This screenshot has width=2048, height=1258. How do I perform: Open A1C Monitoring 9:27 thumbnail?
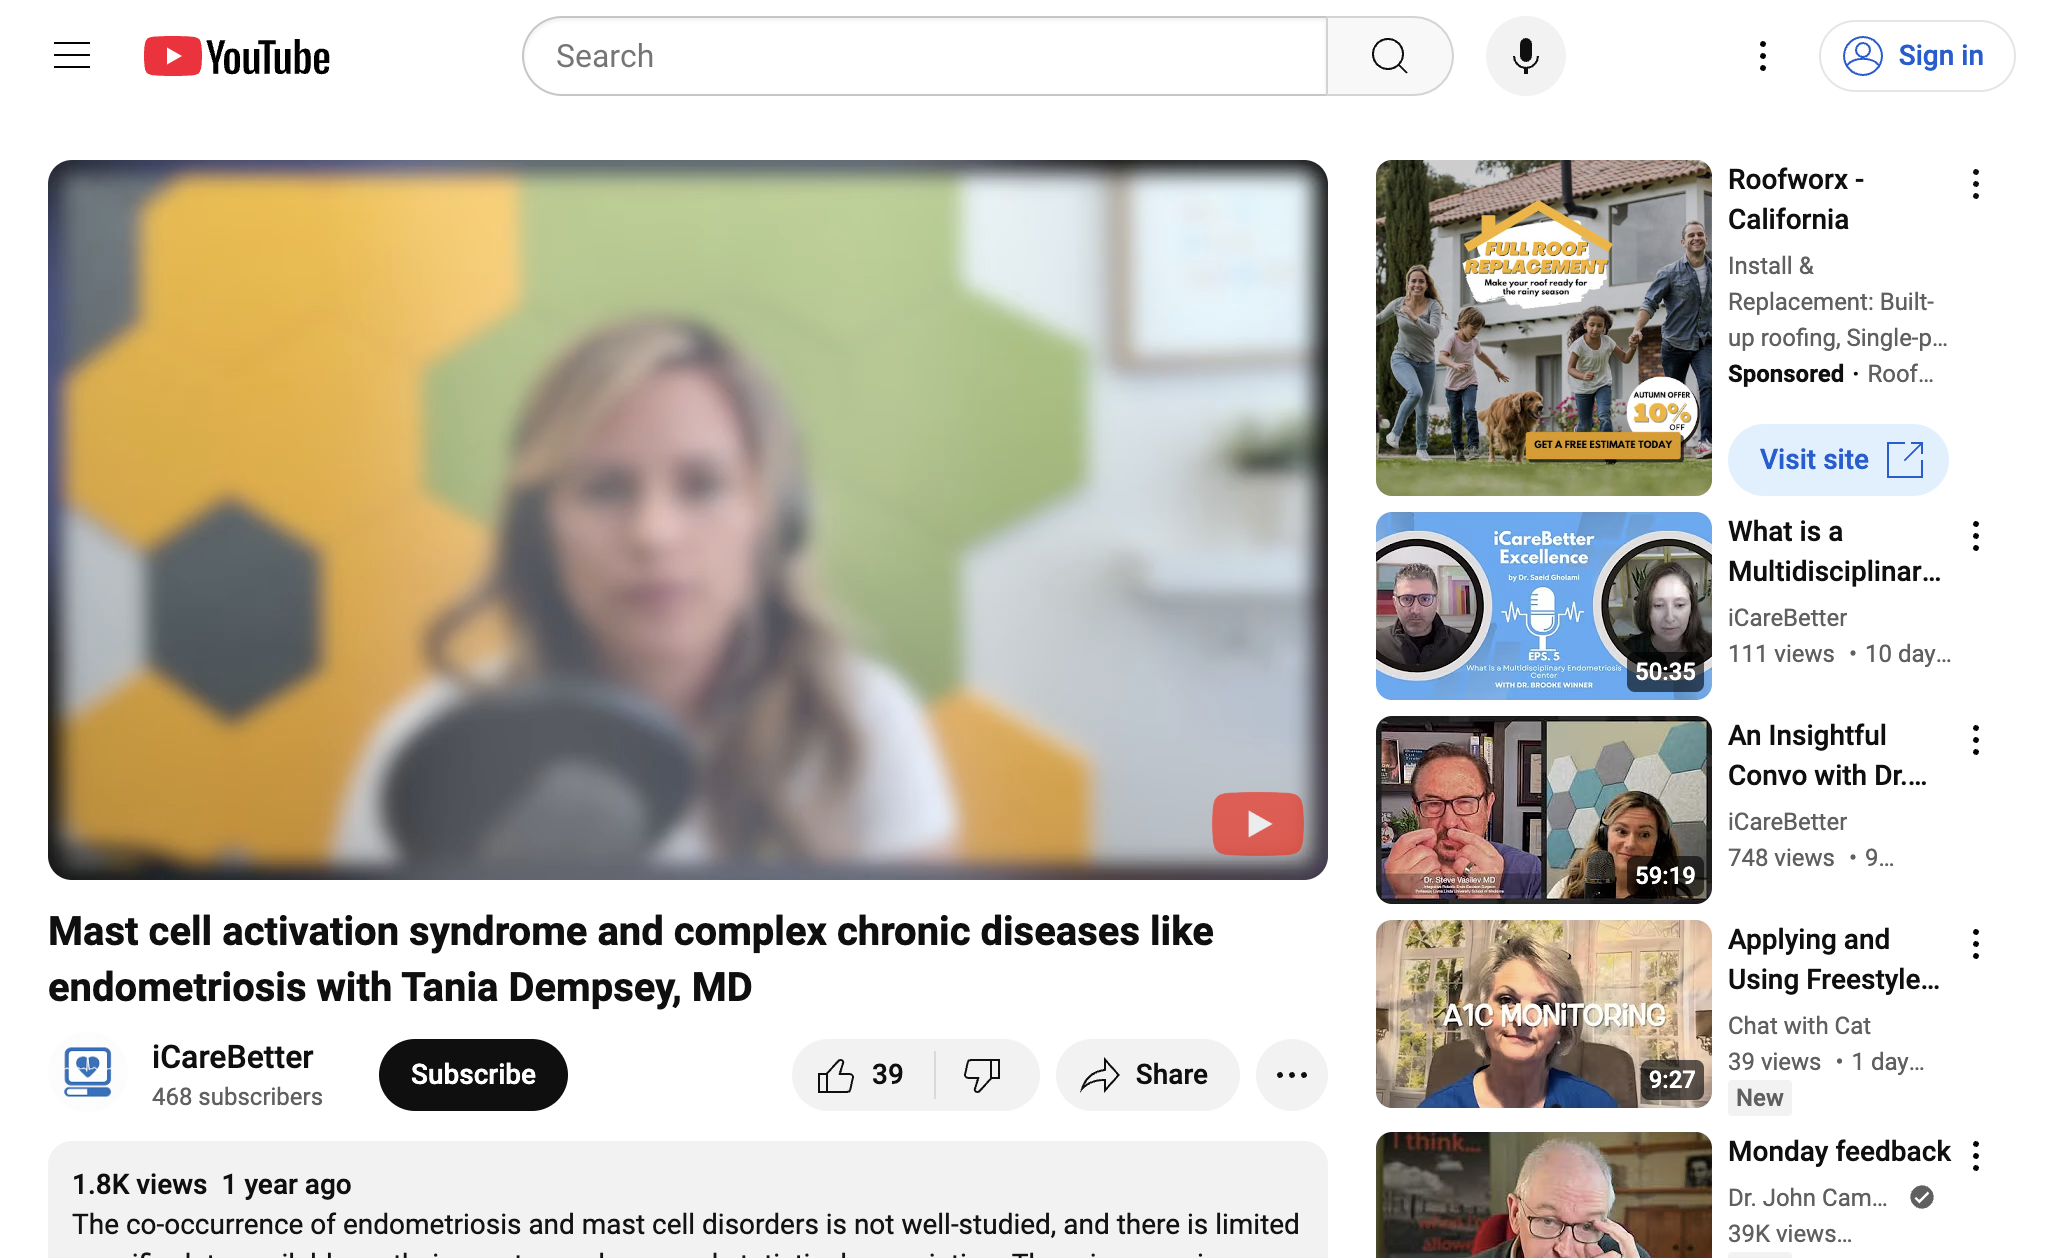point(1544,1014)
